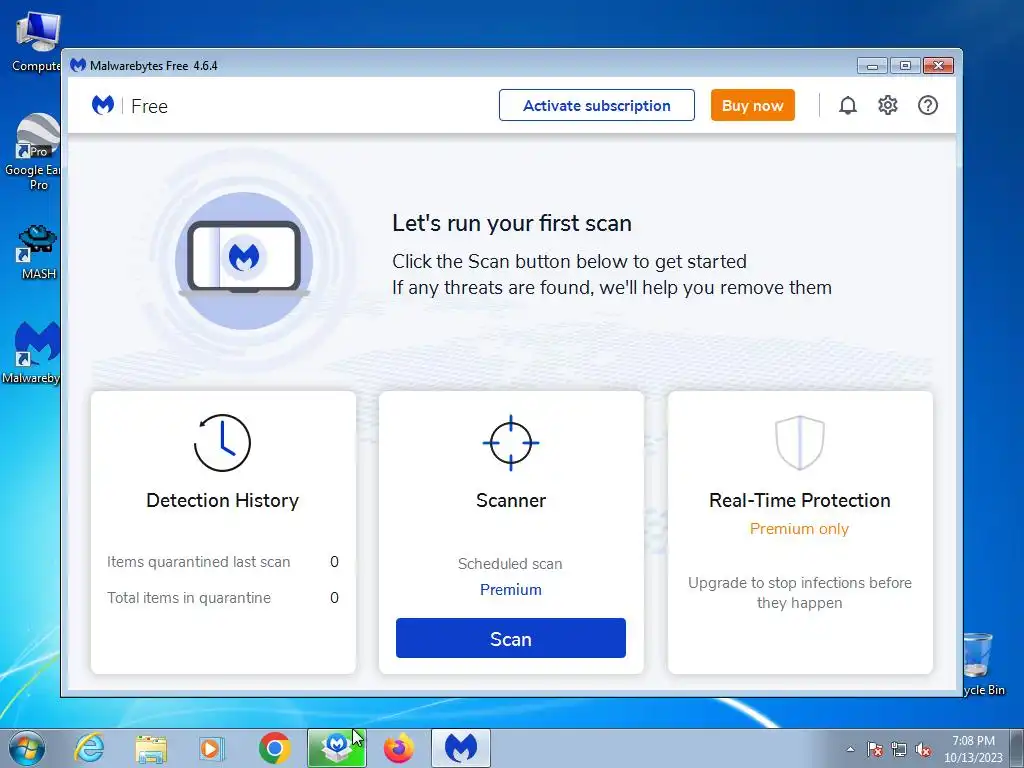The height and width of the screenshot is (768, 1024).
Task: Open the Detection History card title
Action: point(222,500)
